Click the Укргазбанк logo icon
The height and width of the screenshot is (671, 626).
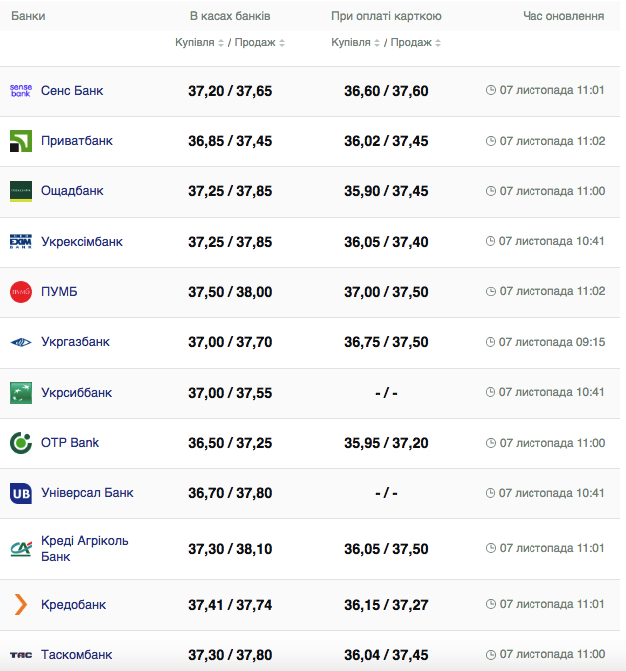click(21, 342)
